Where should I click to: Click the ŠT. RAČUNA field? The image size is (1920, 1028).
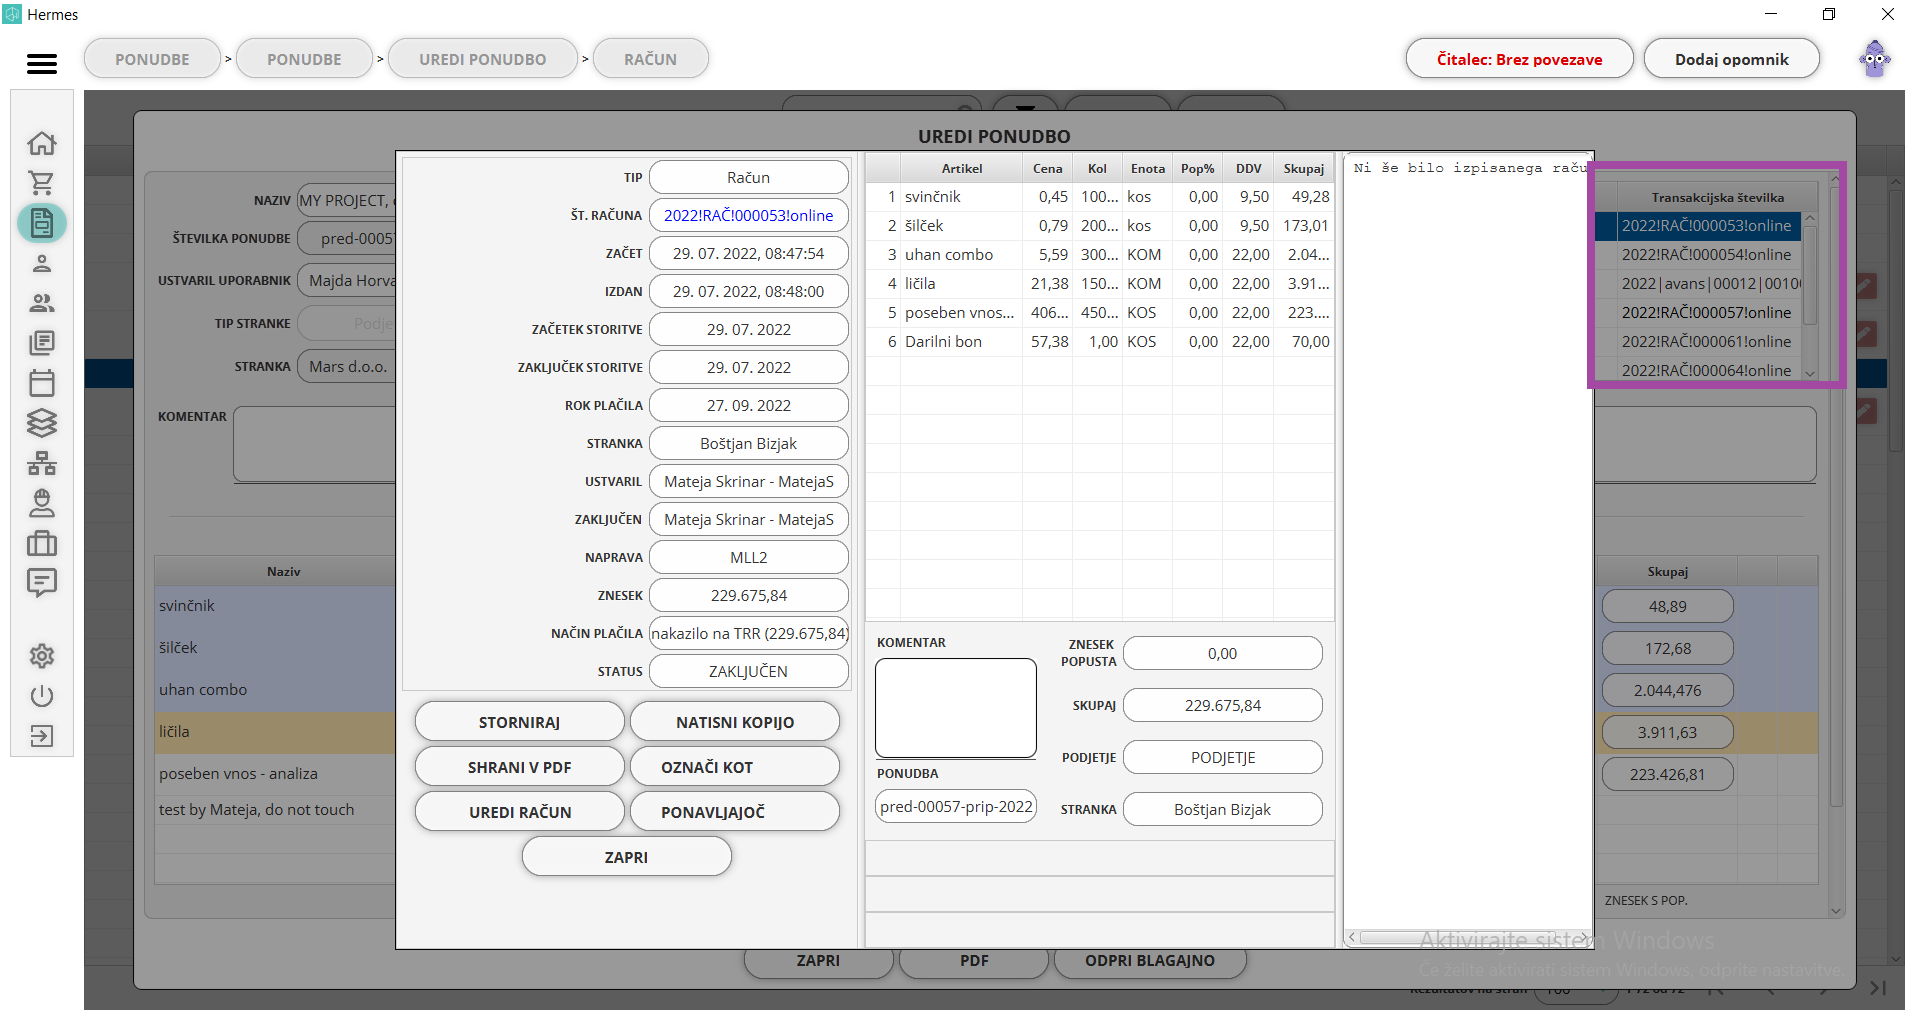tap(748, 215)
